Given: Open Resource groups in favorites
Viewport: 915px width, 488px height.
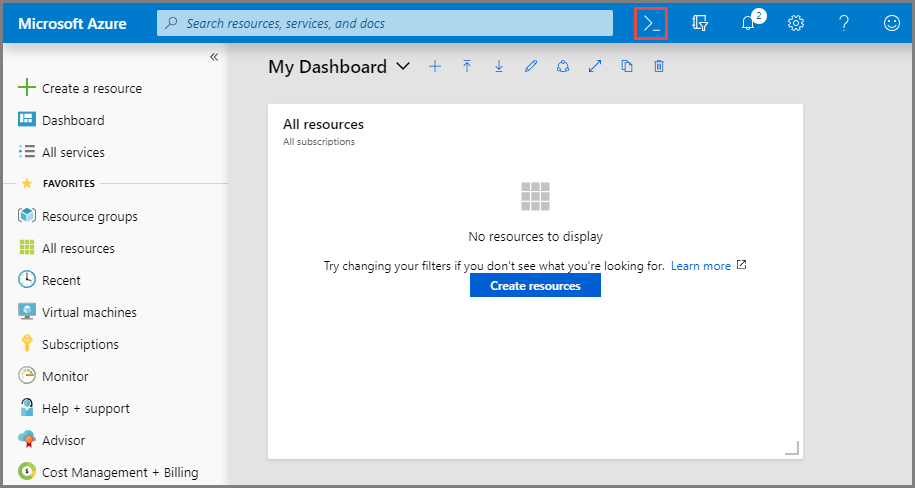Looking at the screenshot, I should 89,217.
